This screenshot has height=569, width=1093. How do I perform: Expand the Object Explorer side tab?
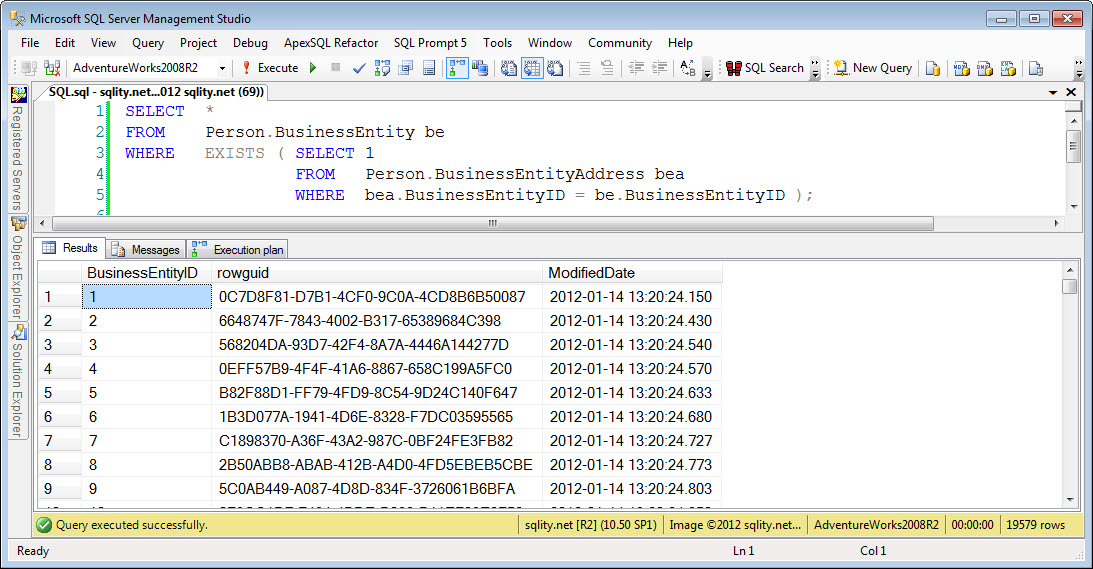coord(17,268)
